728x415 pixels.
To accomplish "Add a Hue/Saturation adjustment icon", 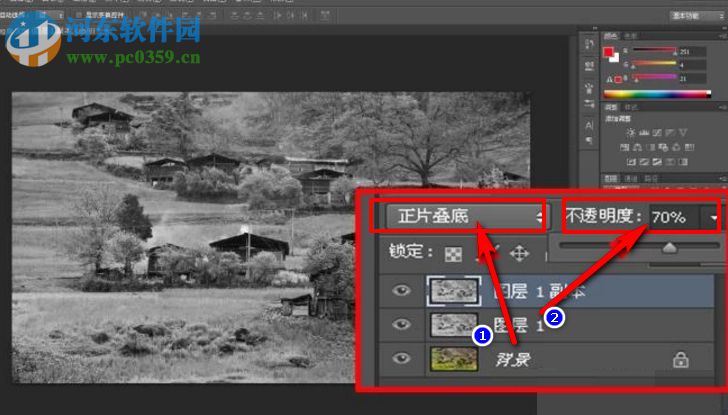I will (624, 147).
